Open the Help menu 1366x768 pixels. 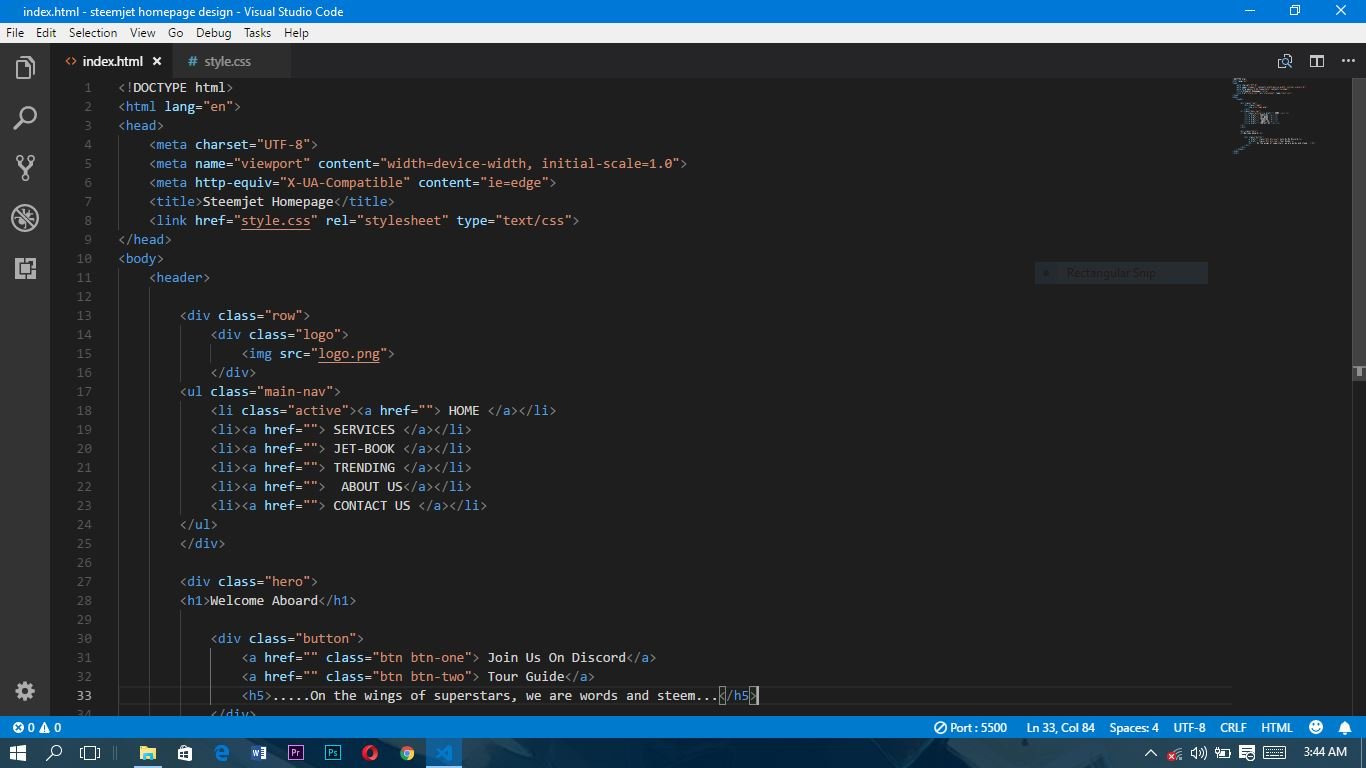point(296,33)
